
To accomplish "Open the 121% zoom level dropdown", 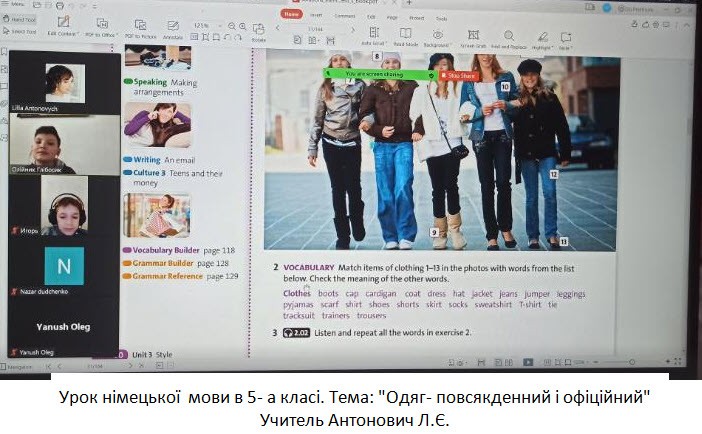I will pyautogui.click(x=208, y=25).
